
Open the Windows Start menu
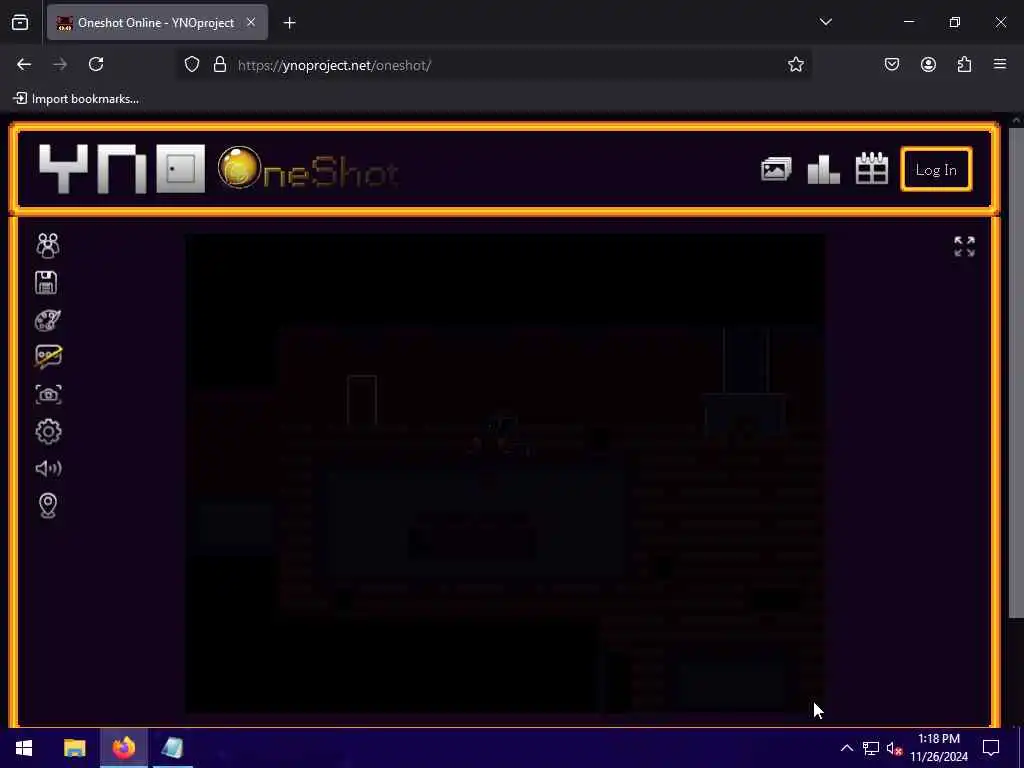24,748
